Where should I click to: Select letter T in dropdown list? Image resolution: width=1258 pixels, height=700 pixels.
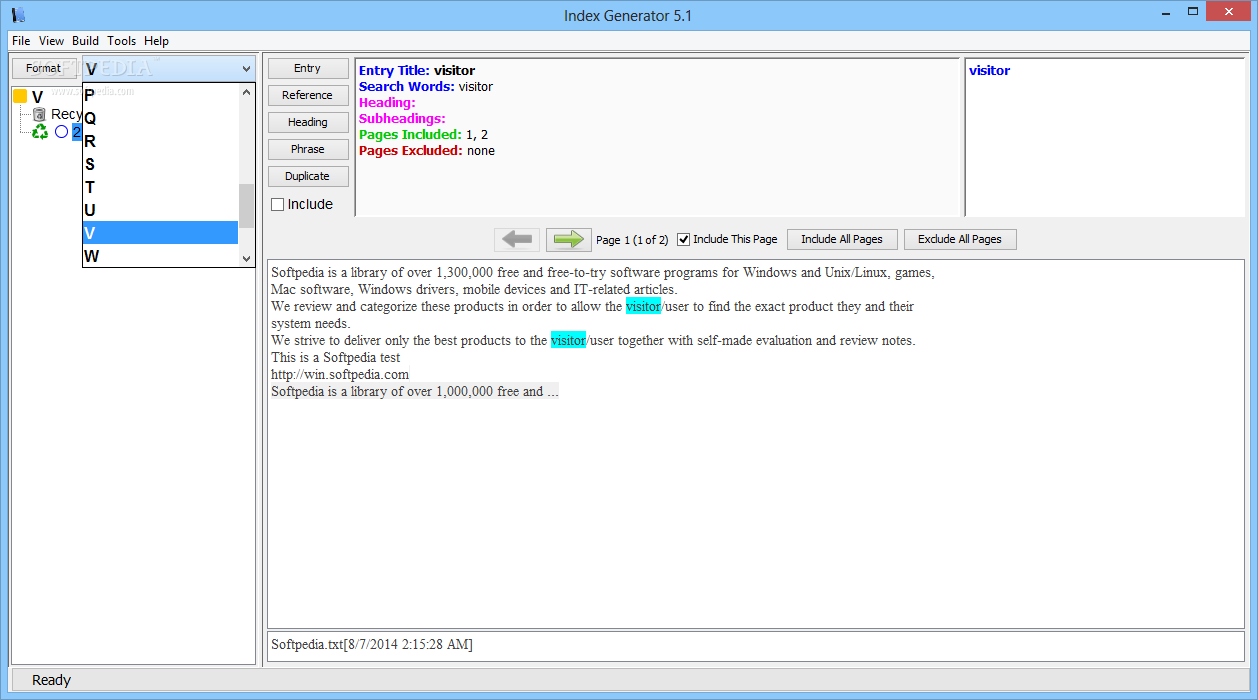click(160, 187)
